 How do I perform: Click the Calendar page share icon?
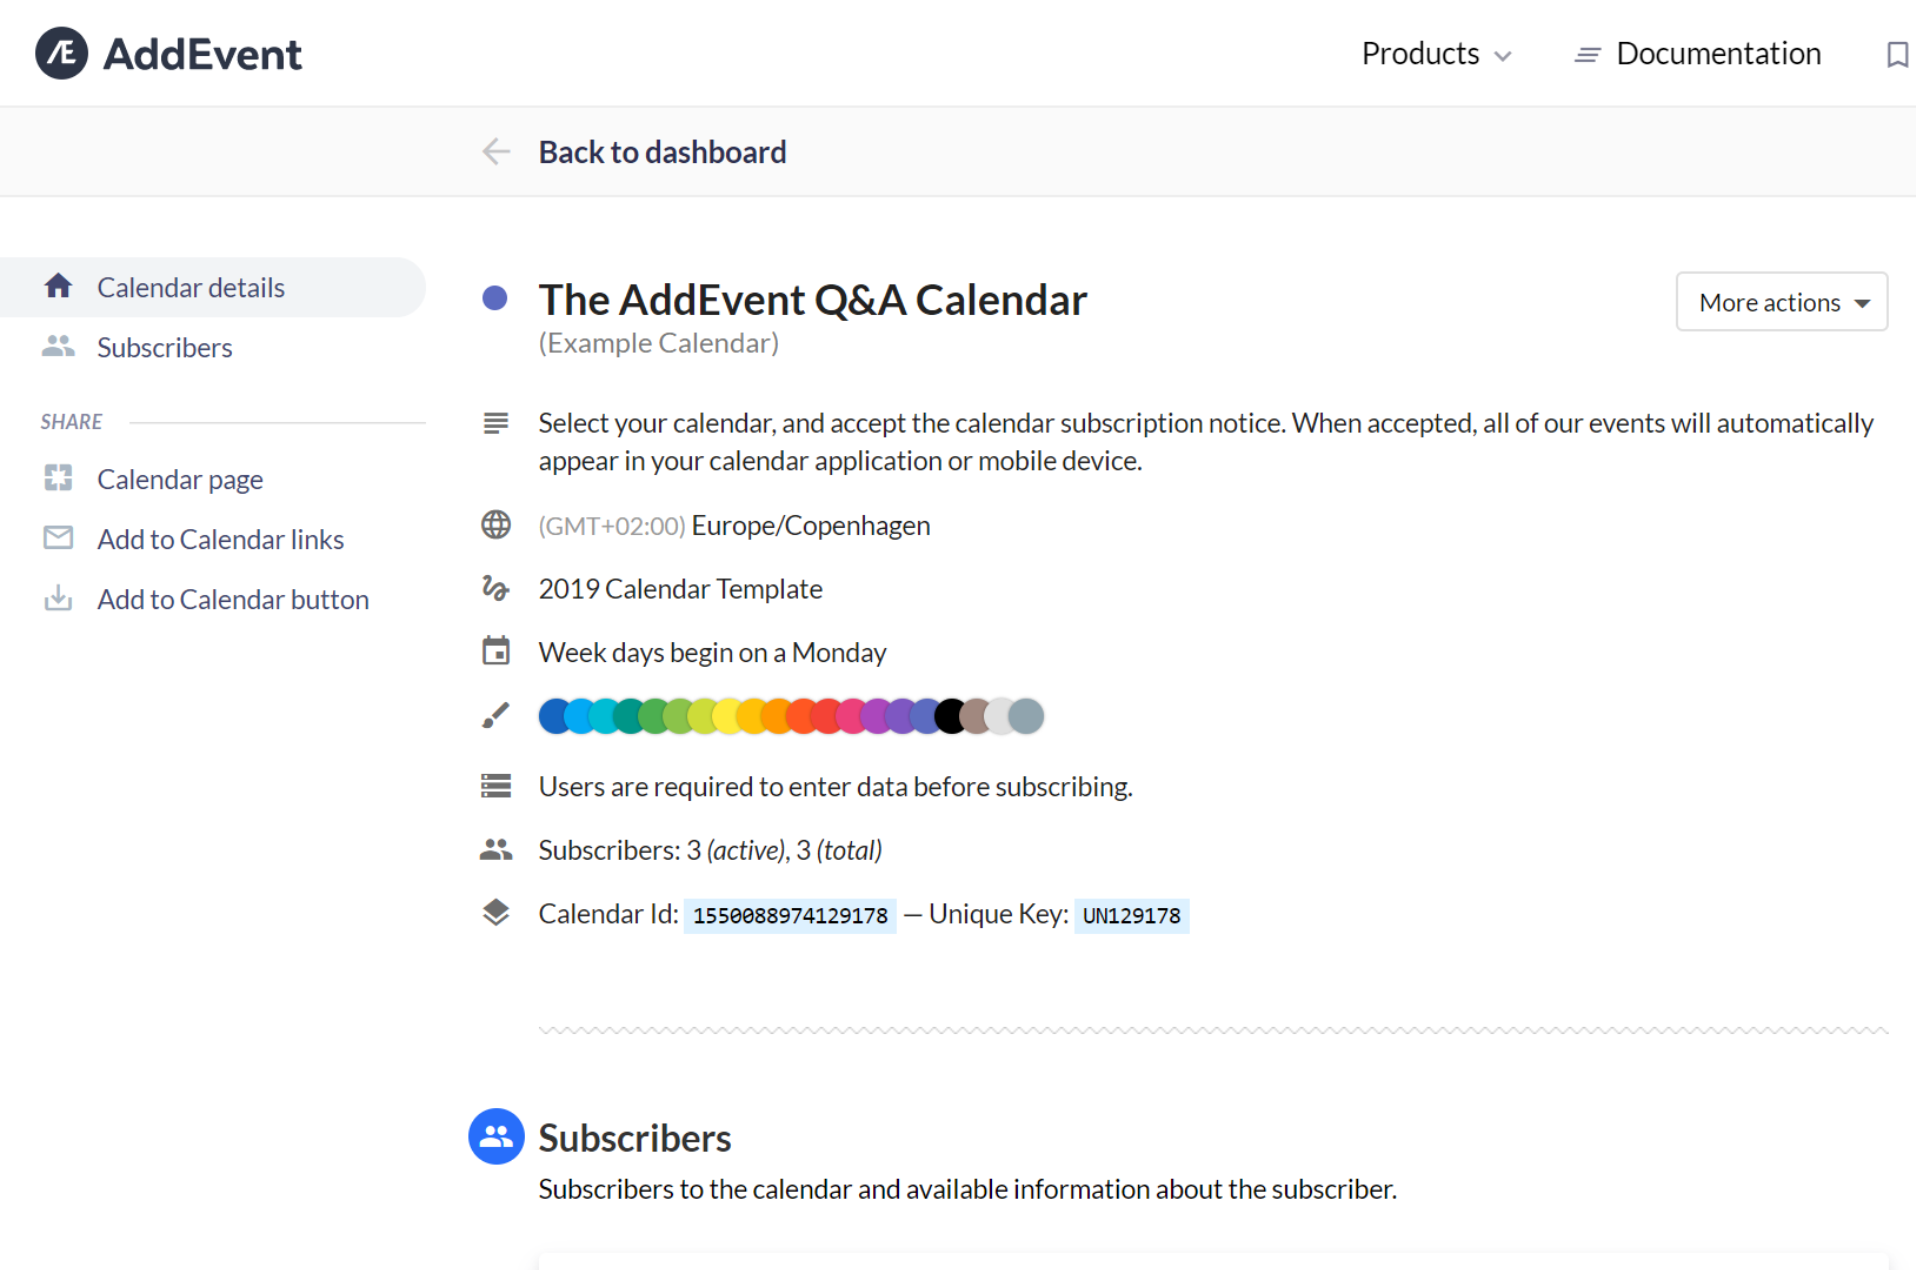pos(58,478)
